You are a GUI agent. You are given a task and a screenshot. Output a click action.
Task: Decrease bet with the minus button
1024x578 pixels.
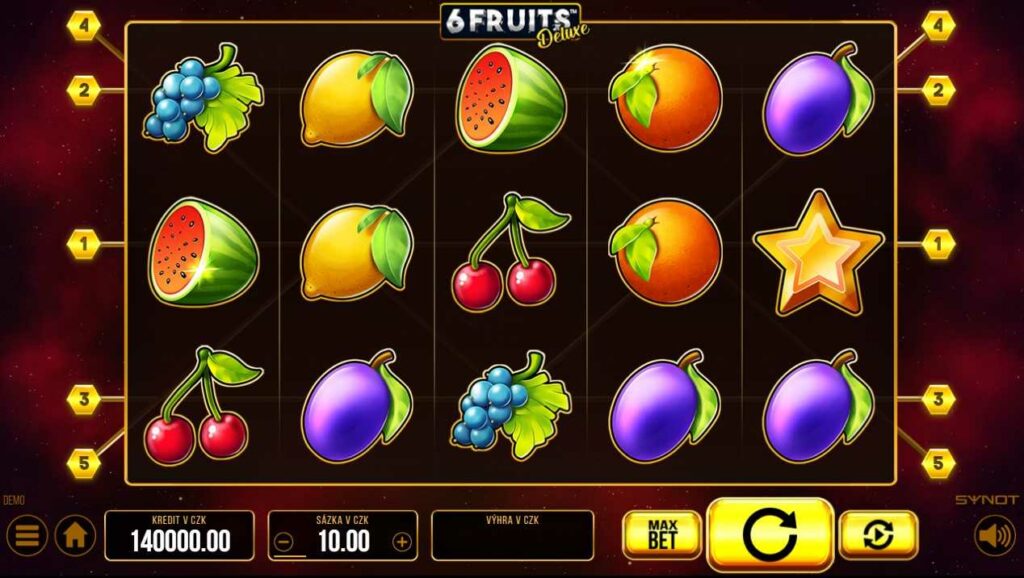pyautogui.click(x=283, y=541)
